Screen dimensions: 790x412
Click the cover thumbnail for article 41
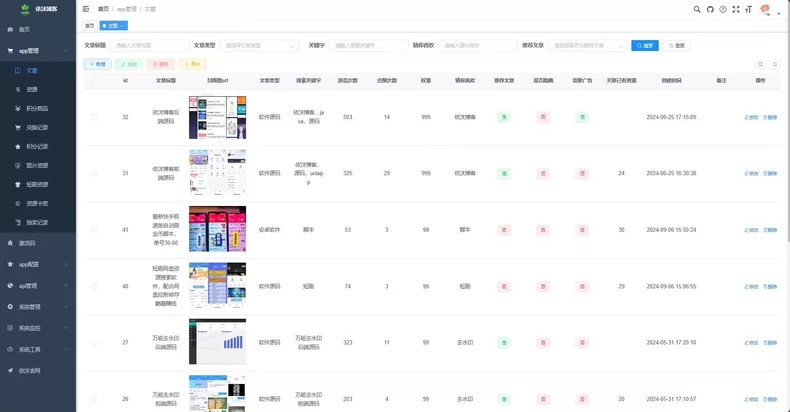[x=218, y=229]
